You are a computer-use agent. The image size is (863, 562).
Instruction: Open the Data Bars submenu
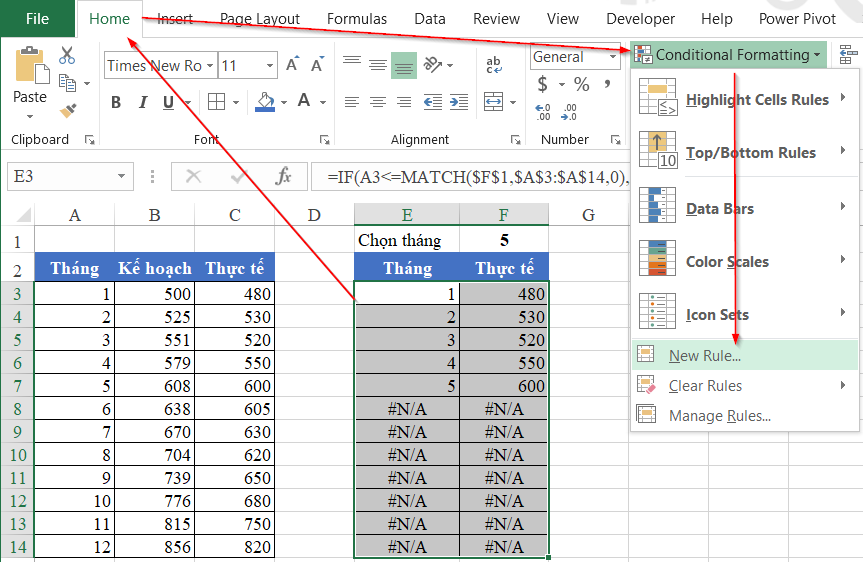744,209
